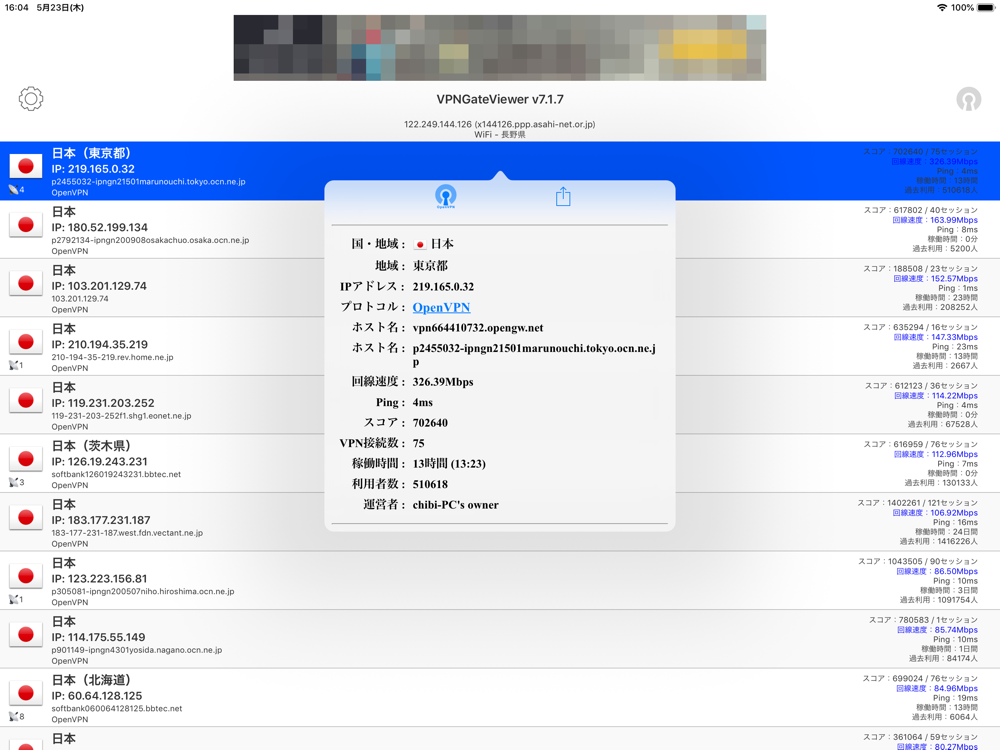
Task: Tap the 16:04 clock in status bar
Action: 17,8
